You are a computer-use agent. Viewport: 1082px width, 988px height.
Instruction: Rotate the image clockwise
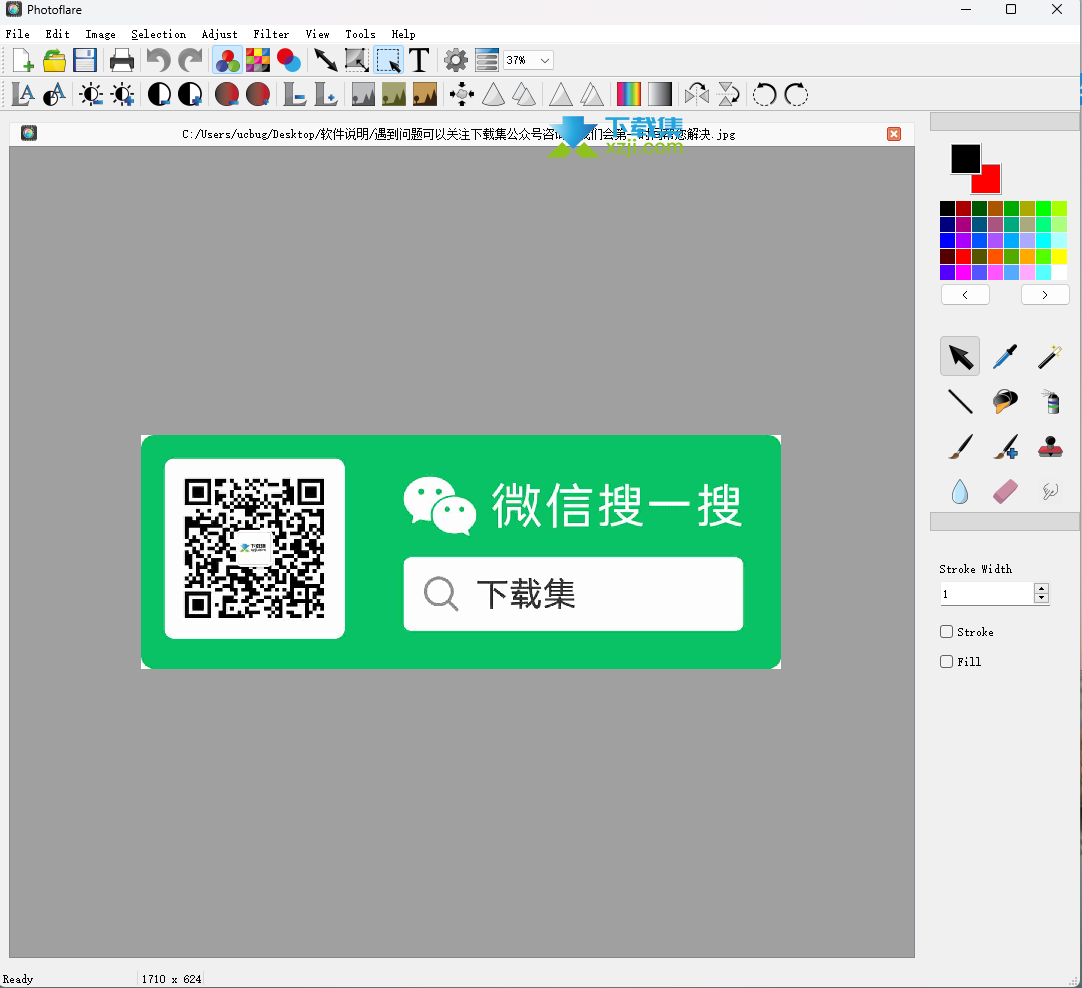(796, 95)
